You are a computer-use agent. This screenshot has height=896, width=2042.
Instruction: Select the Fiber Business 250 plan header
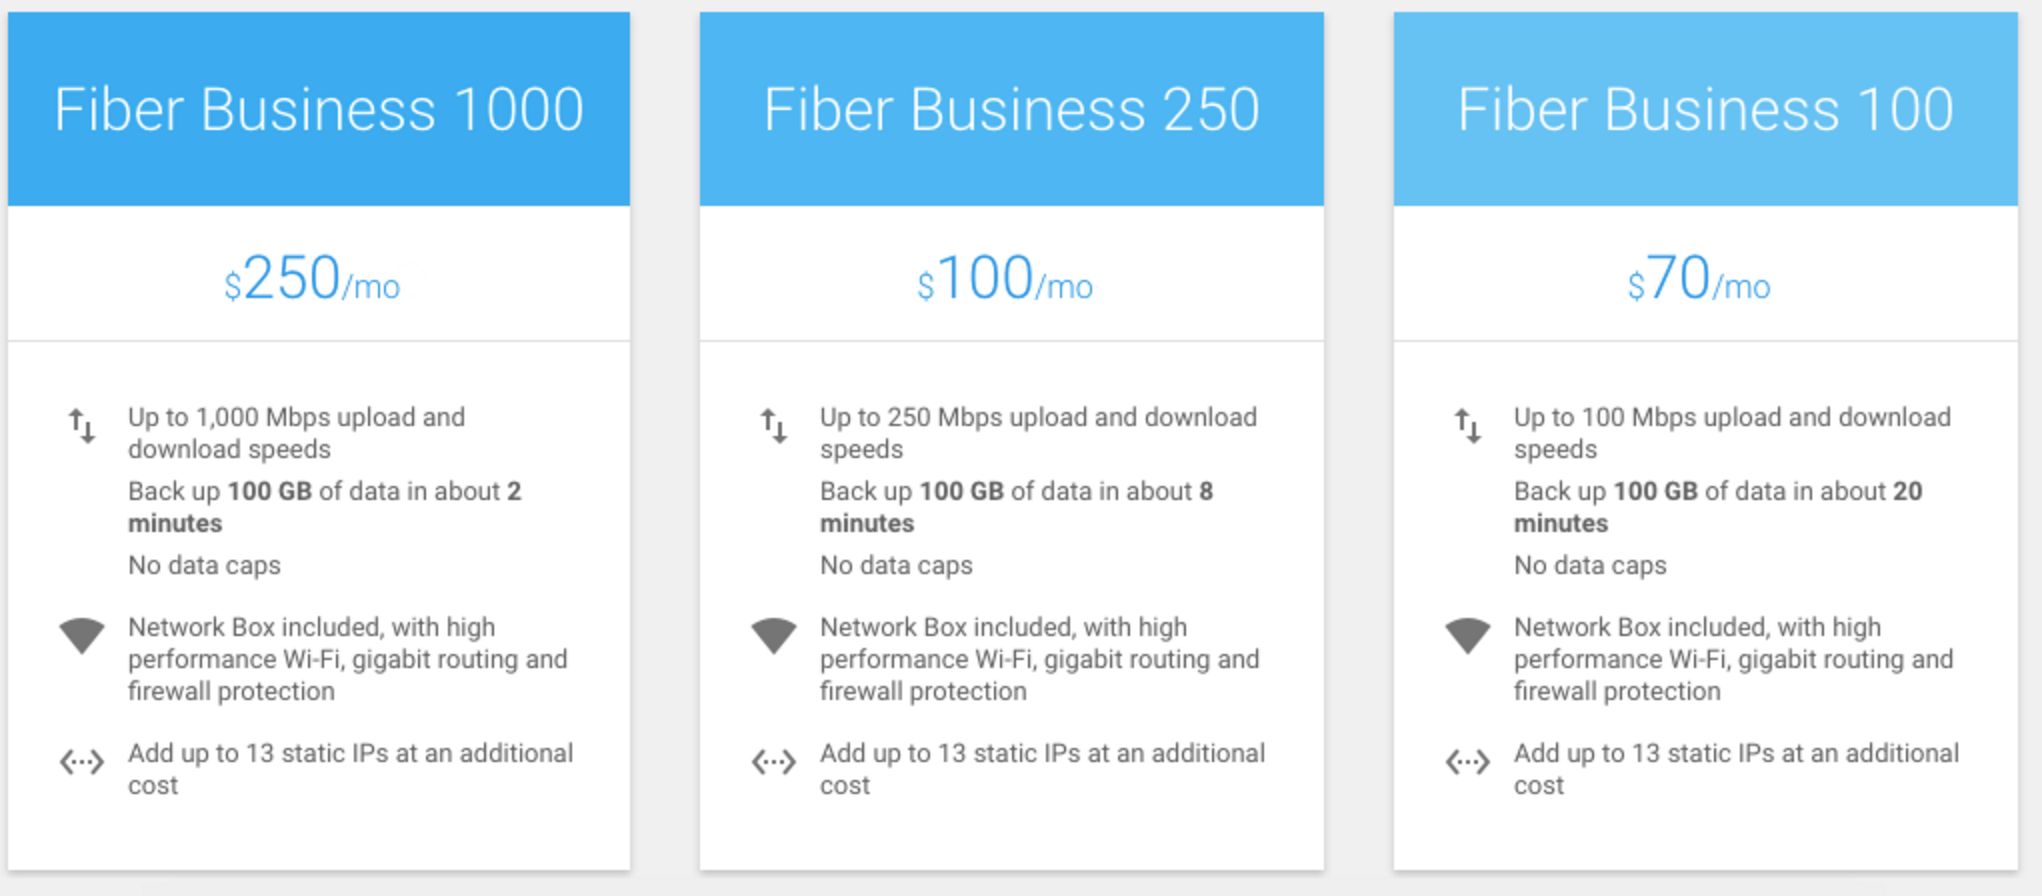1011,109
